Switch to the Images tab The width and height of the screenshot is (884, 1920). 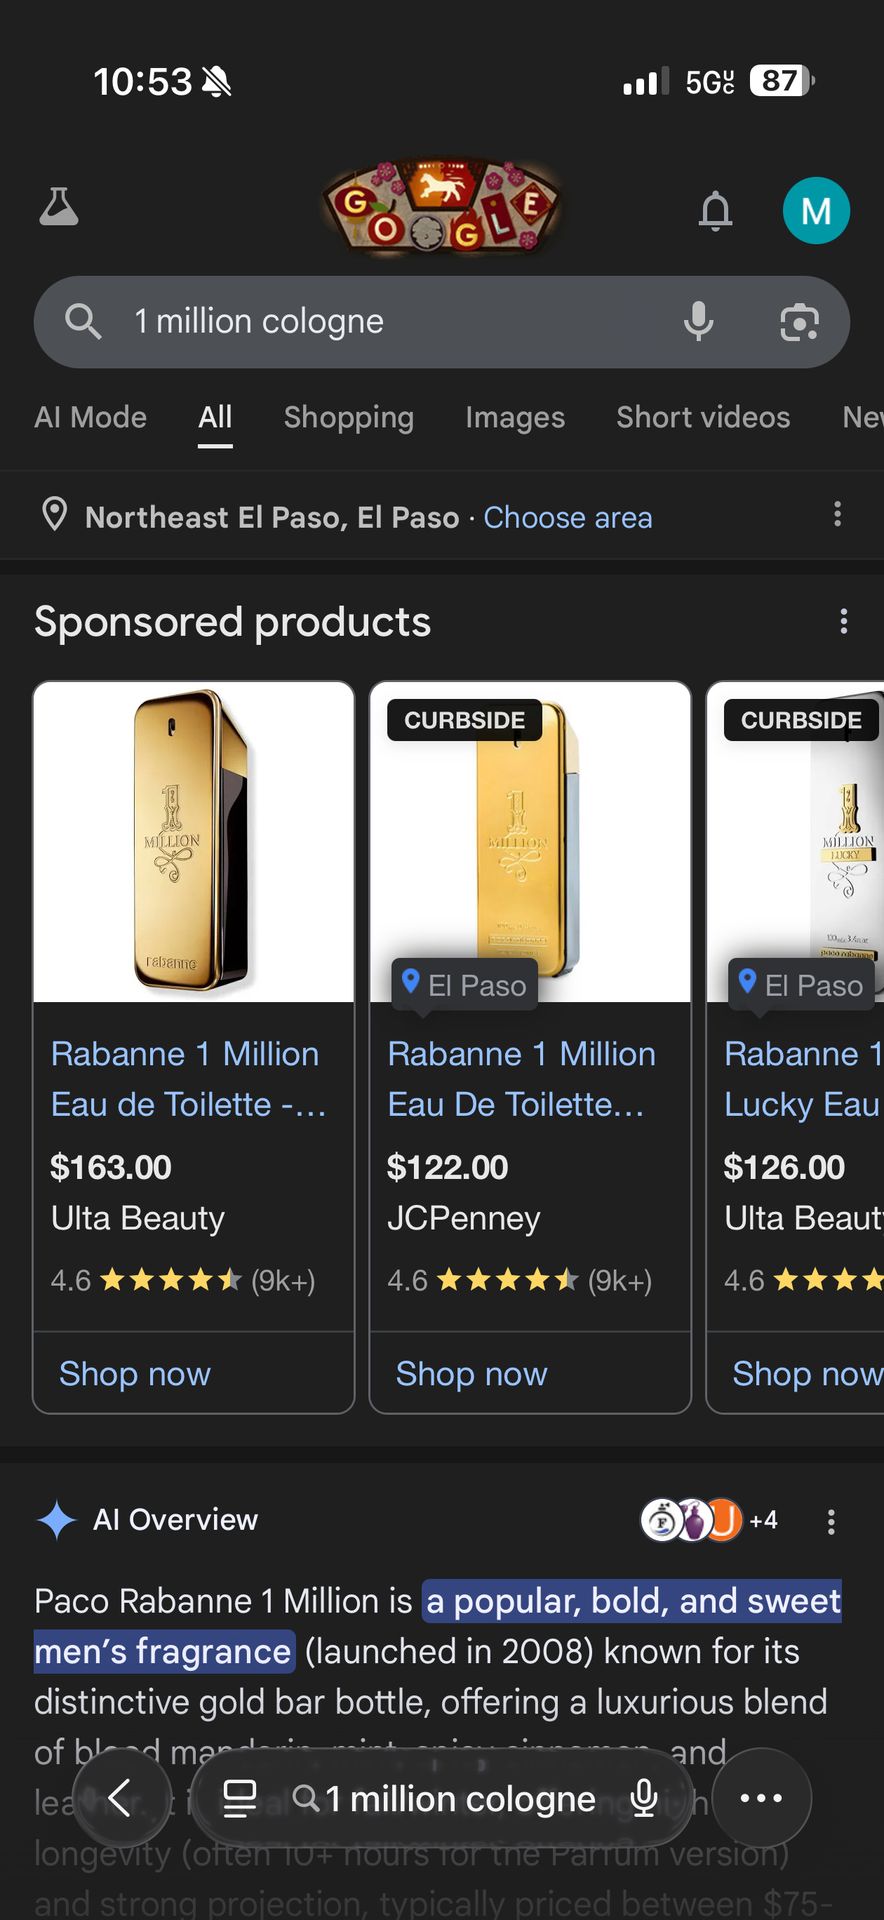(515, 417)
